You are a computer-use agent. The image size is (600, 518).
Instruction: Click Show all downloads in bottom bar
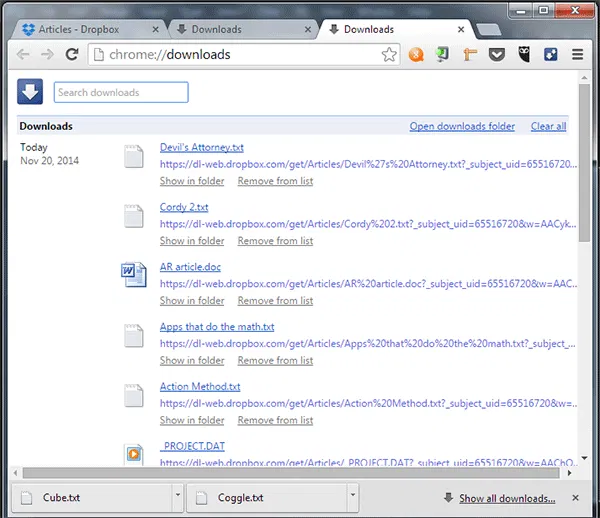click(x=506, y=498)
